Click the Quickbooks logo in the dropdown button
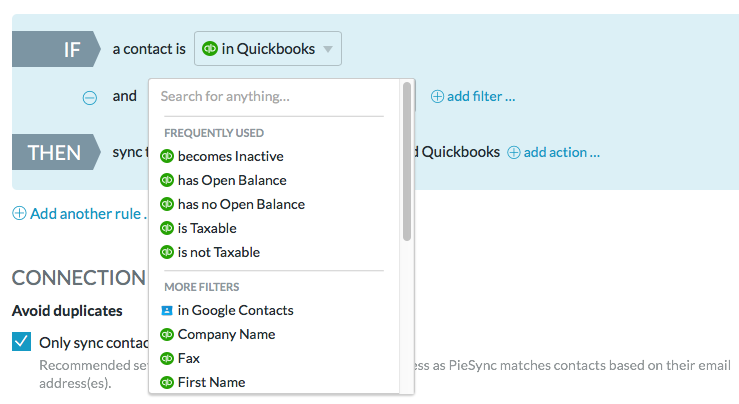739x404 pixels. point(210,49)
